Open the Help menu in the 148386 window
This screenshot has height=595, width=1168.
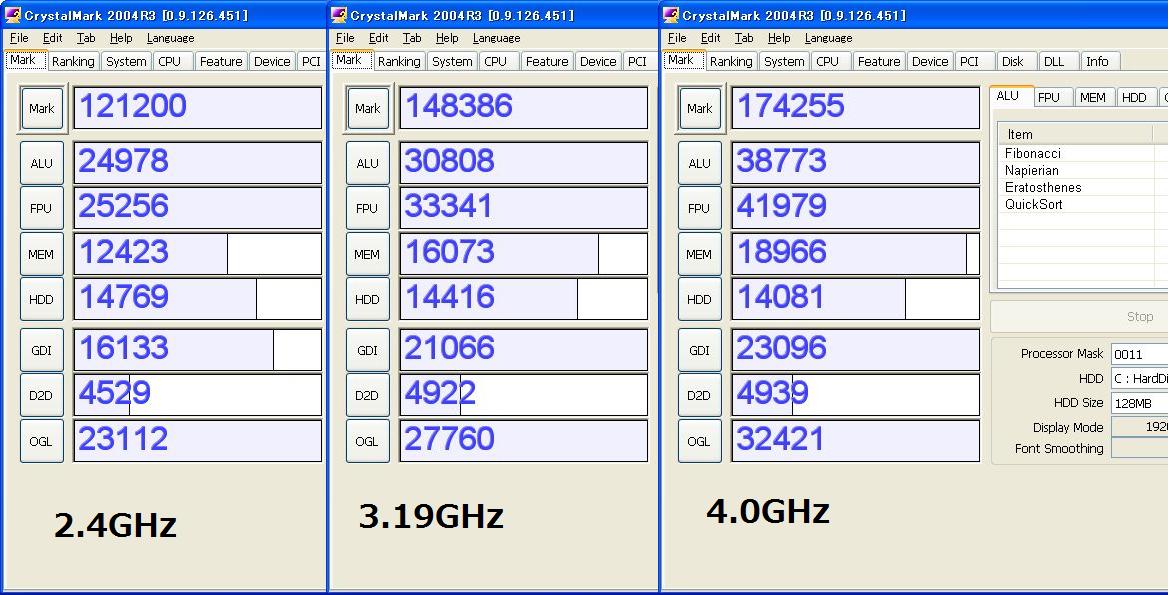coord(447,38)
